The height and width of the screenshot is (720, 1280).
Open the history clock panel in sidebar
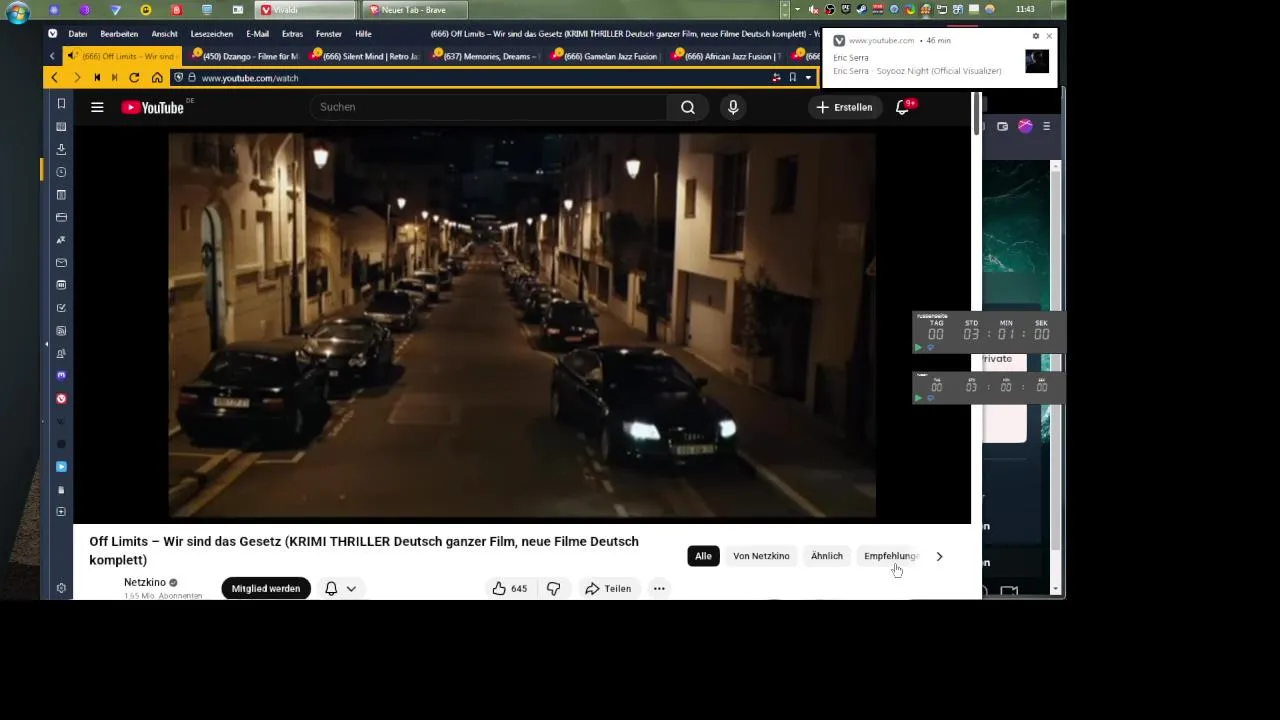(61, 172)
